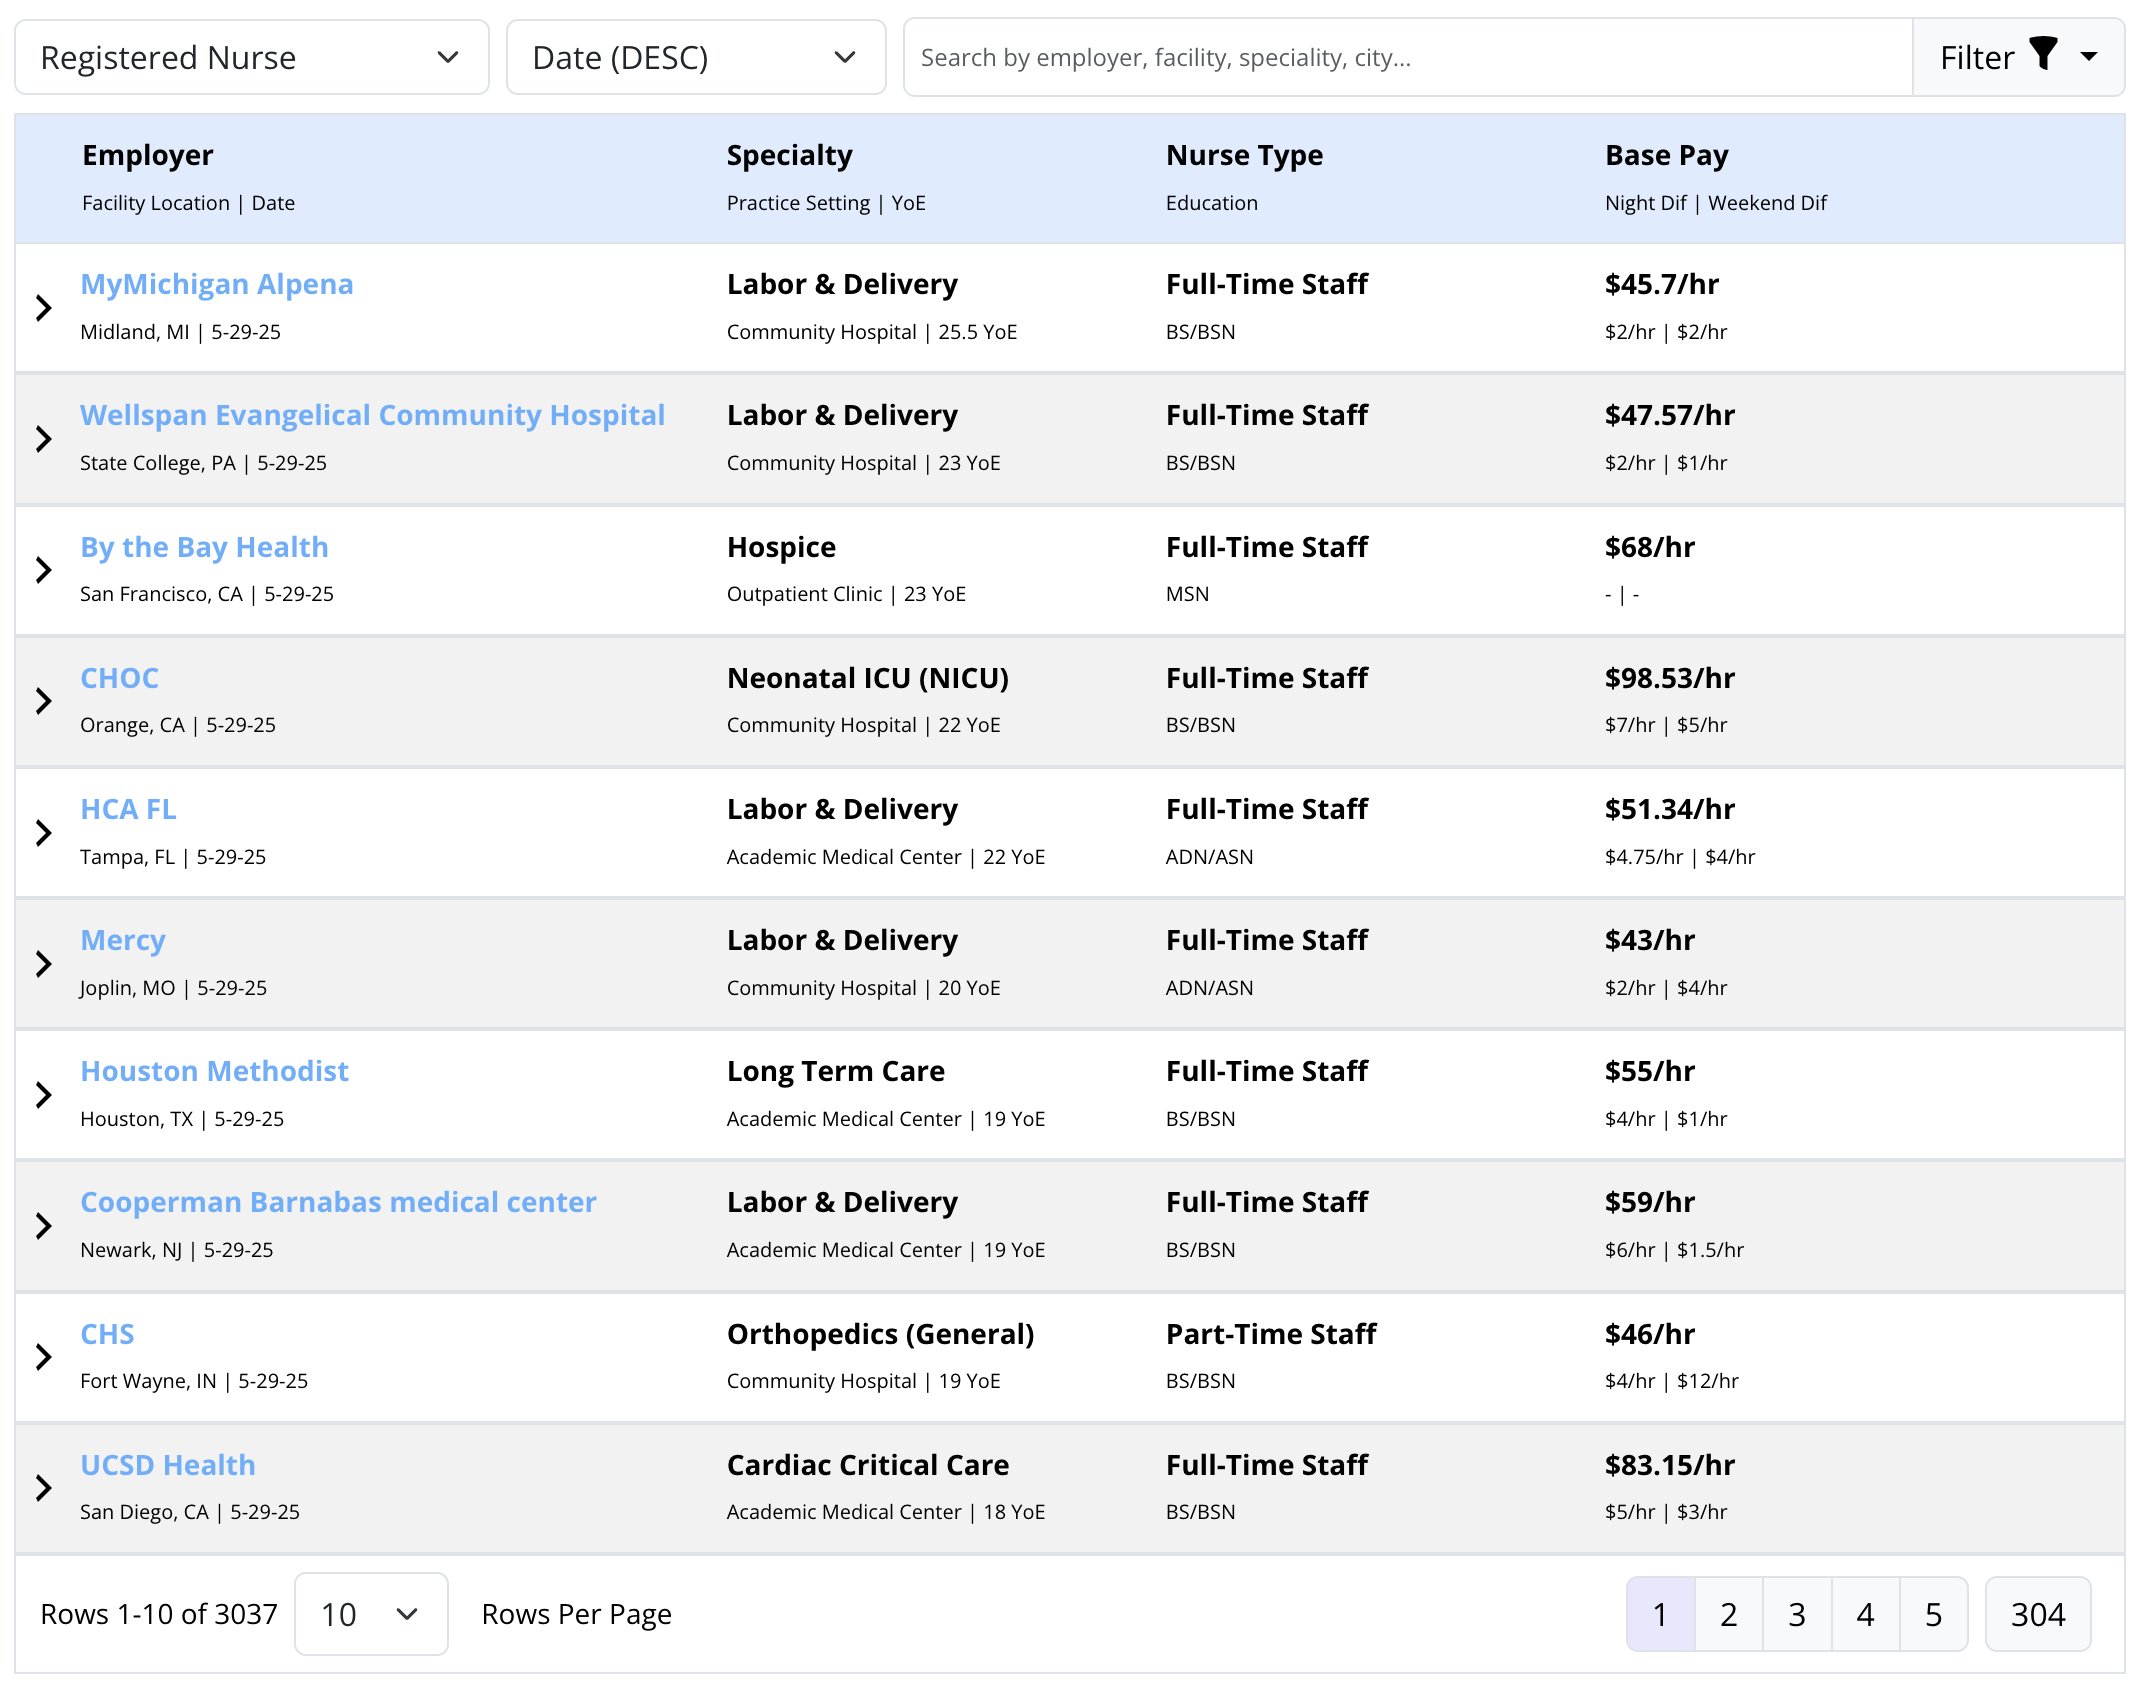
Task: Click the $98.53/hr base pay value
Action: 1670,678
